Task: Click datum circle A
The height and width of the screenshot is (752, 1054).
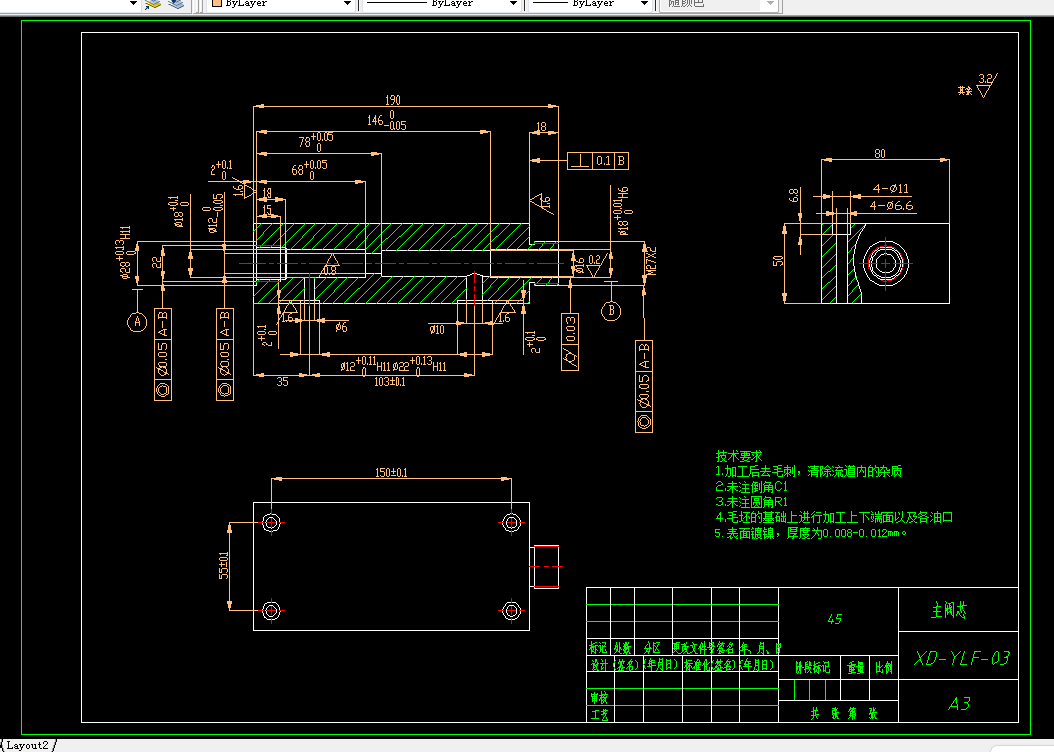Action: point(137,322)
